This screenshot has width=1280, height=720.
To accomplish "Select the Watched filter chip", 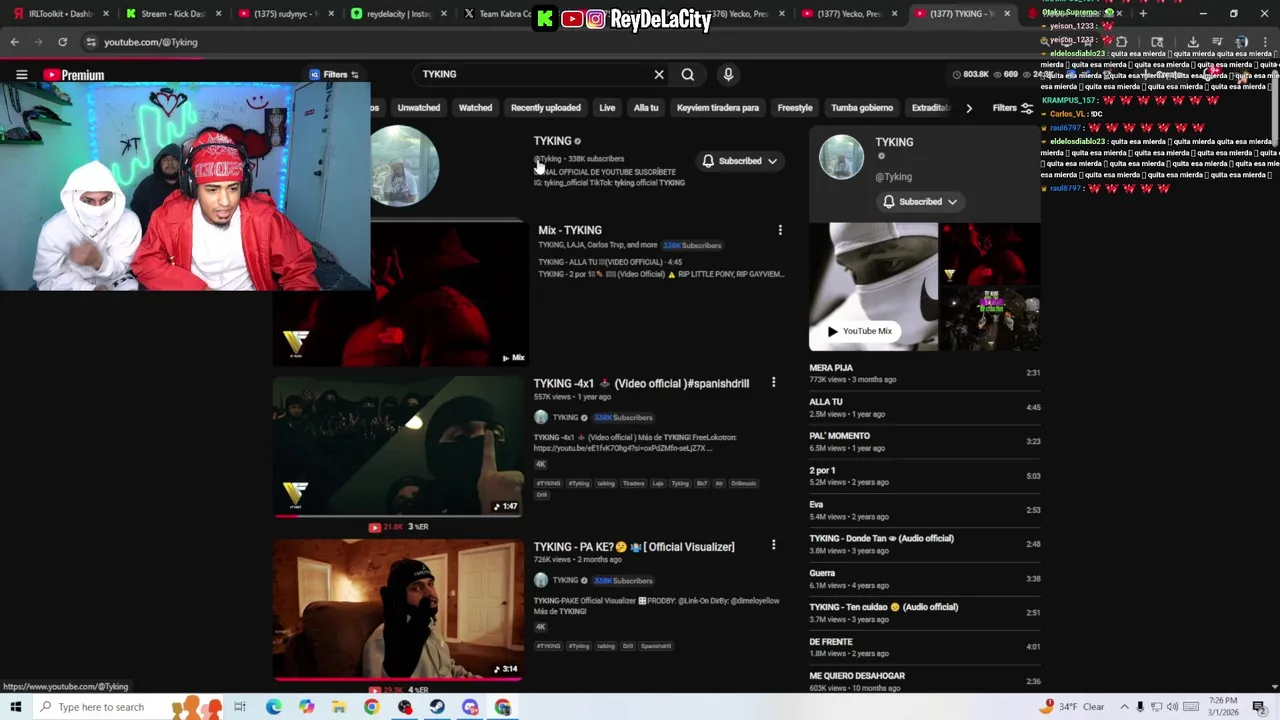I will 475,108.
